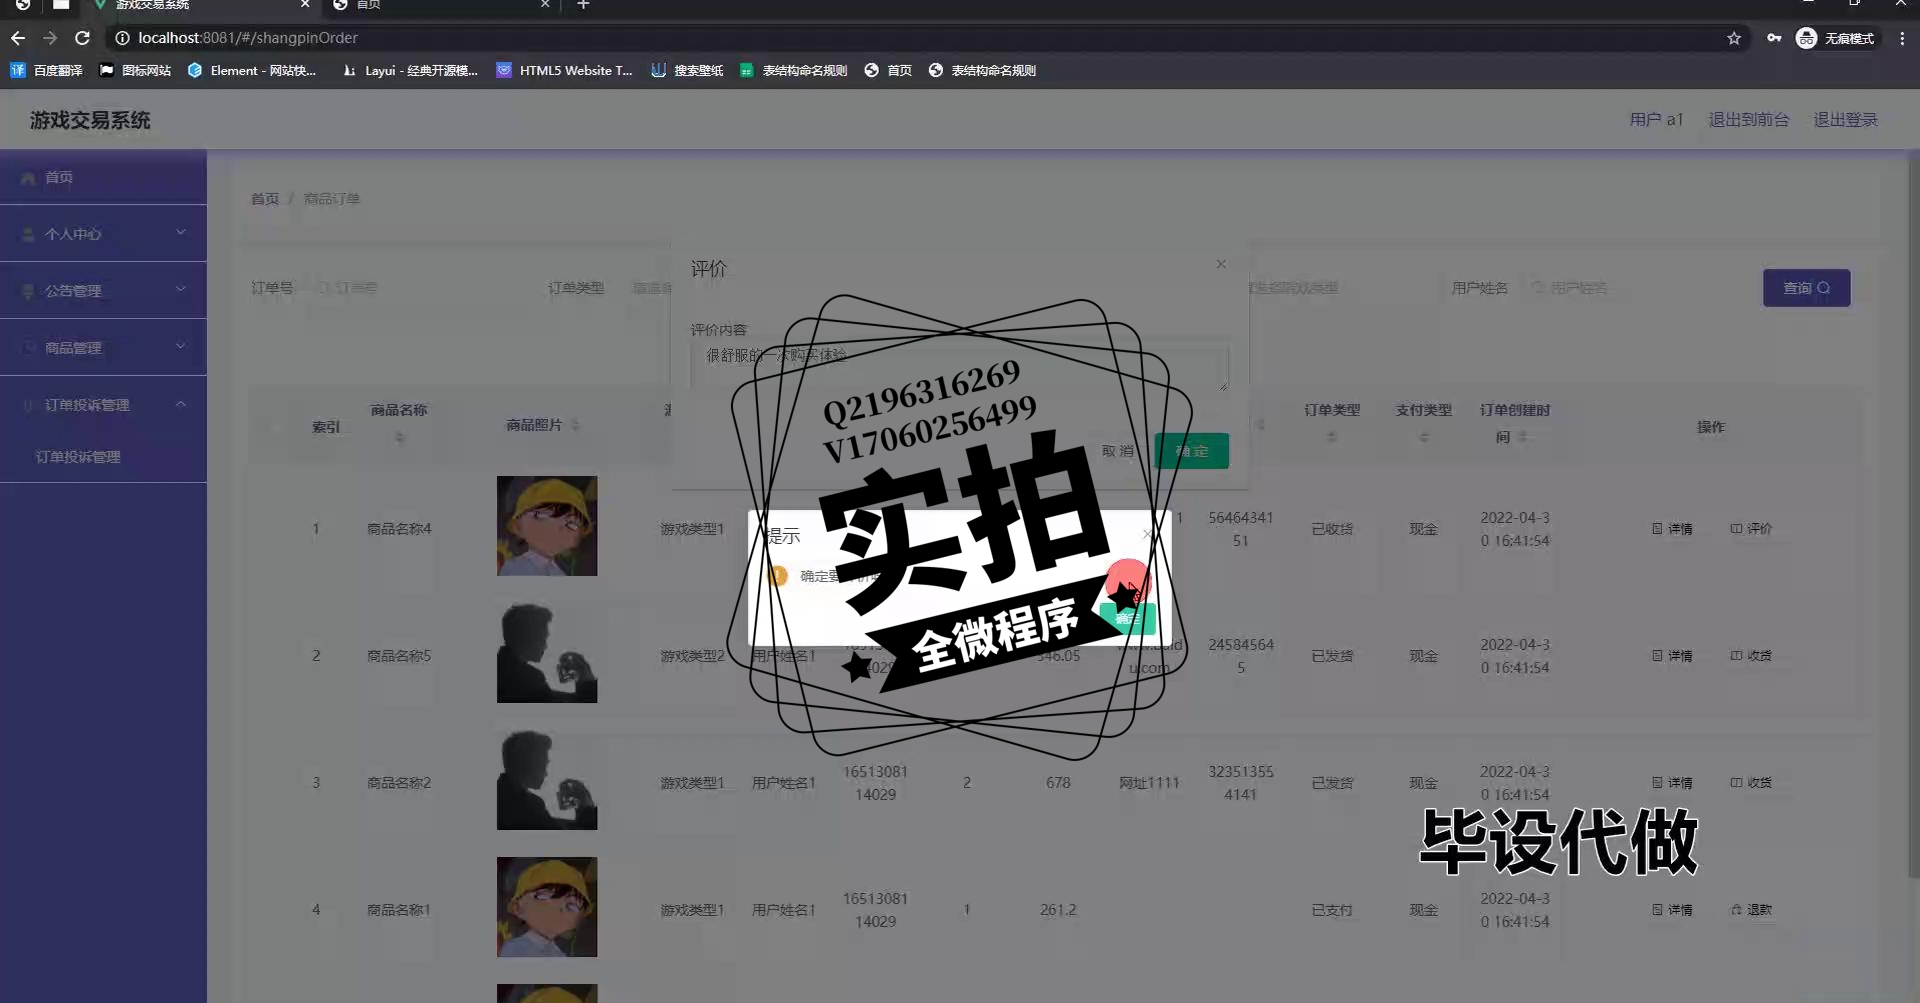The height and width of the screenshot is (1003, 1920).
Task: Select 首页 in the sidebar
Action: click(103, 177)
